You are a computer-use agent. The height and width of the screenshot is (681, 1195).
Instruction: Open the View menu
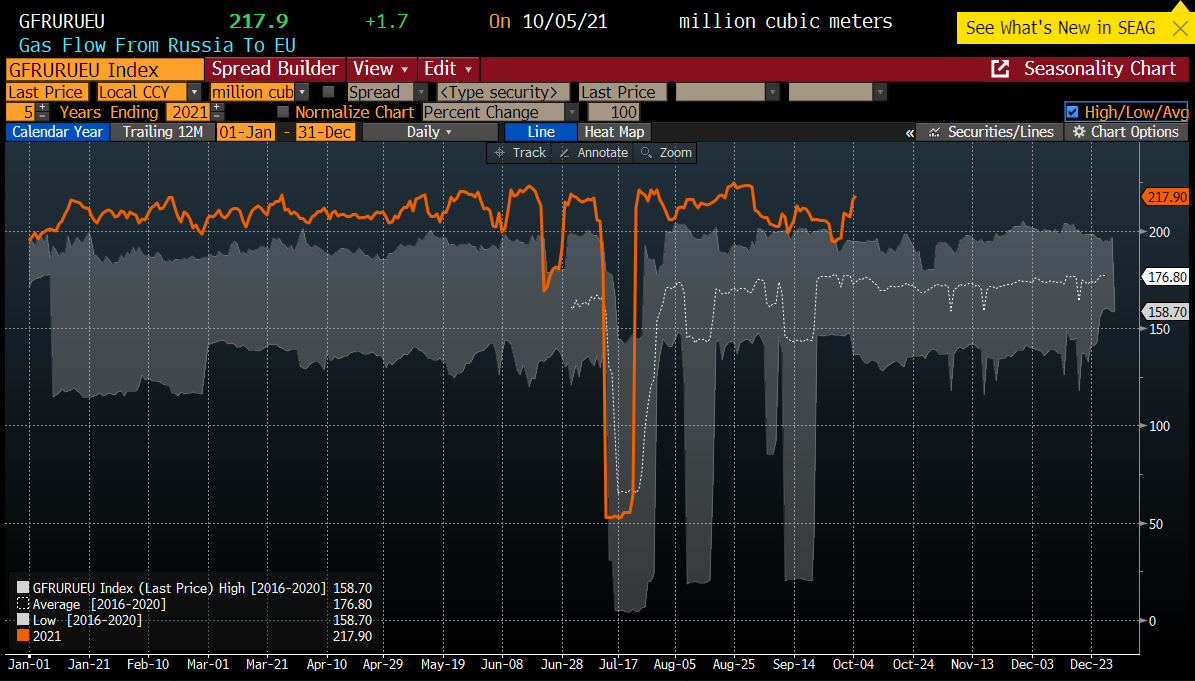pyautogui.click(x=381, y=69)
